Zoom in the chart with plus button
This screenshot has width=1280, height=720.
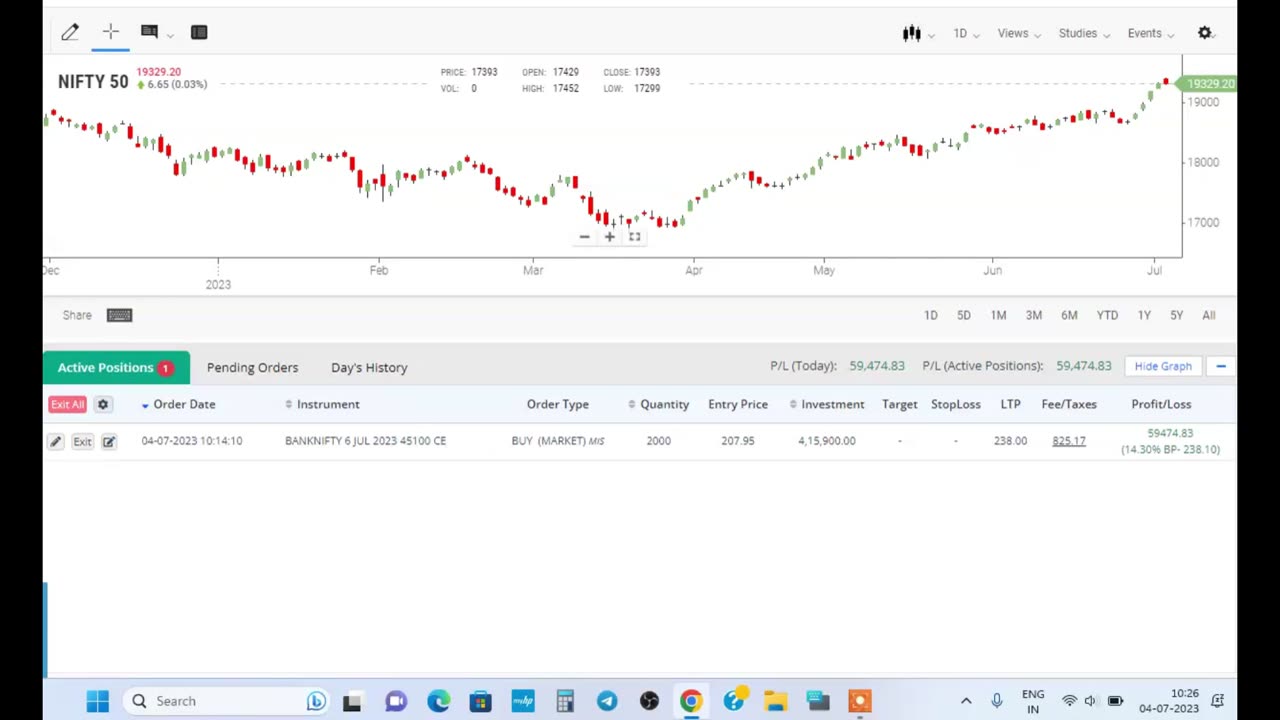609,237
